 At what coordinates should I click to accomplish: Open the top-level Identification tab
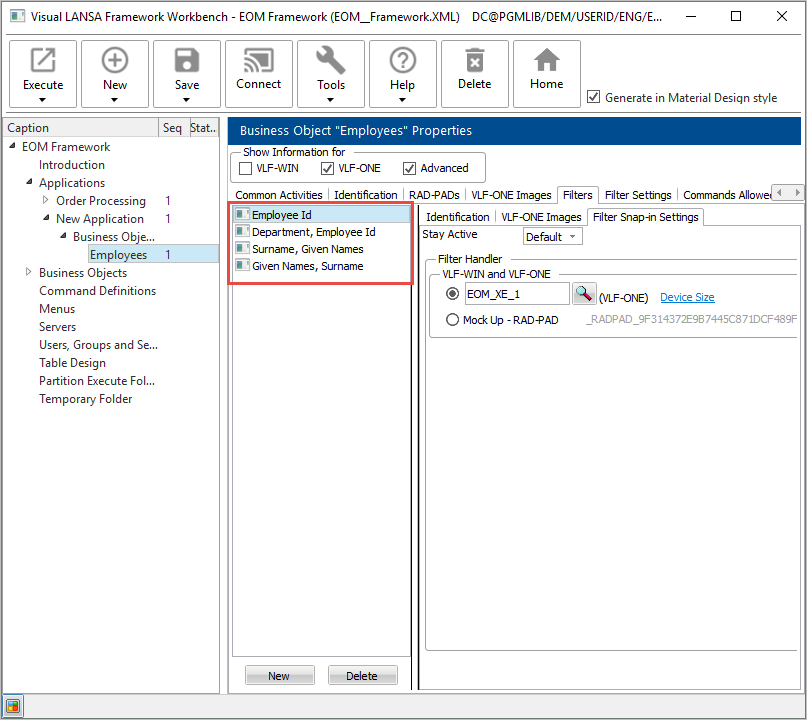click(x=365, y=195)
